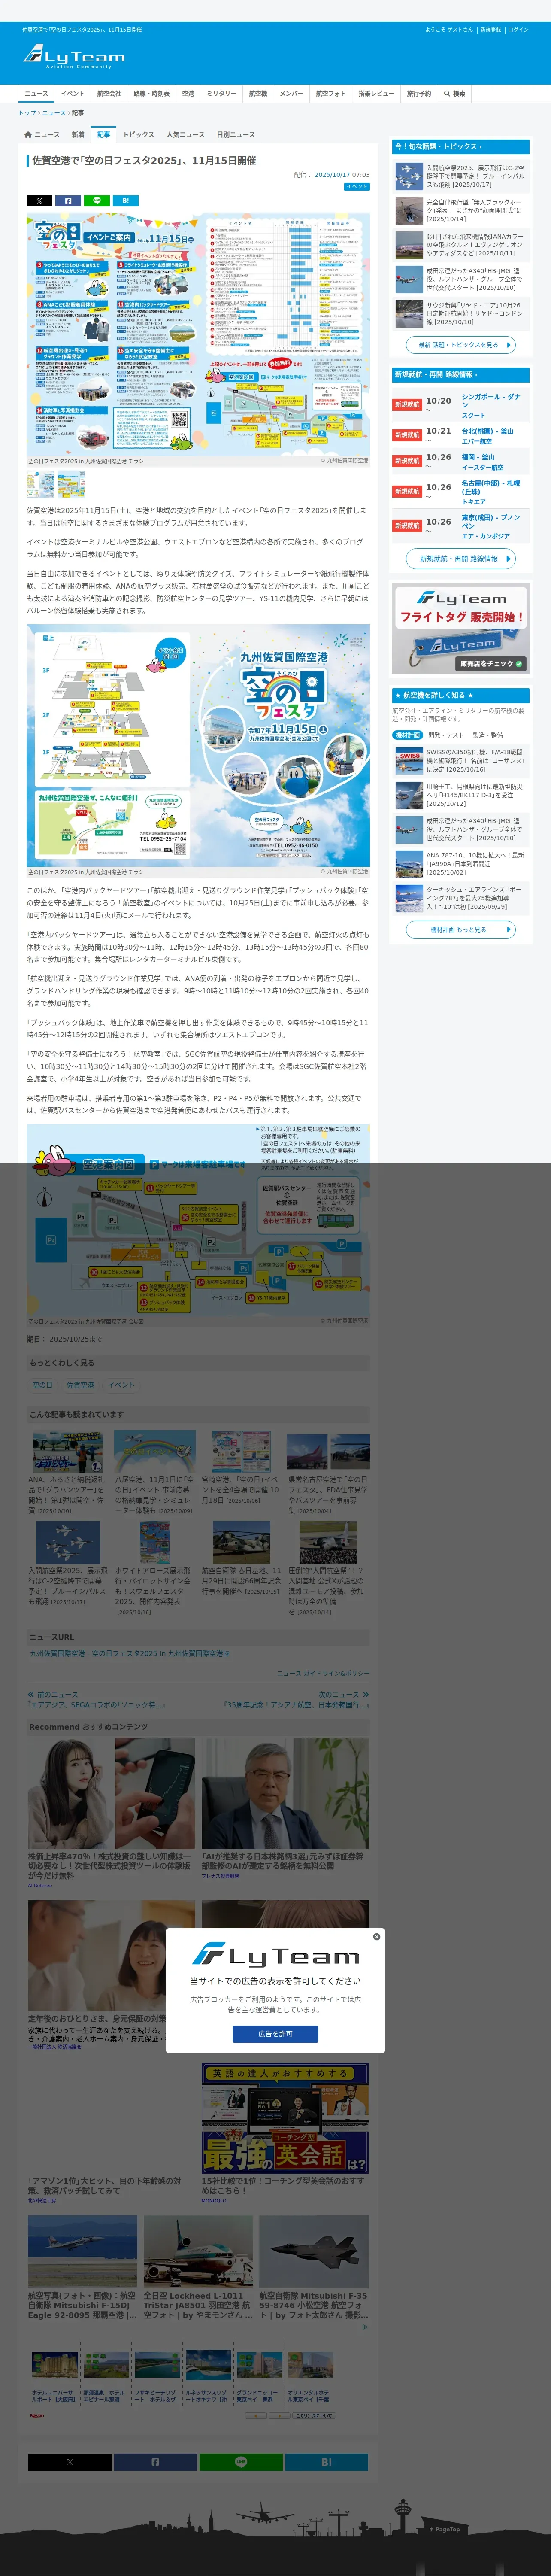This screenshot has width=551, height=2576.
Task: Click the FlyTeam logo in the header
Action: (x=74, y=56)
